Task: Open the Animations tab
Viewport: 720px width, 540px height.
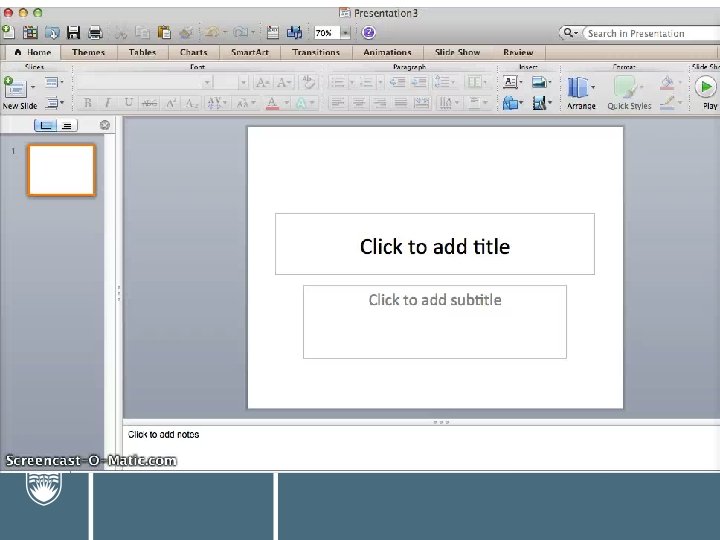Action: tap(387, 52)
